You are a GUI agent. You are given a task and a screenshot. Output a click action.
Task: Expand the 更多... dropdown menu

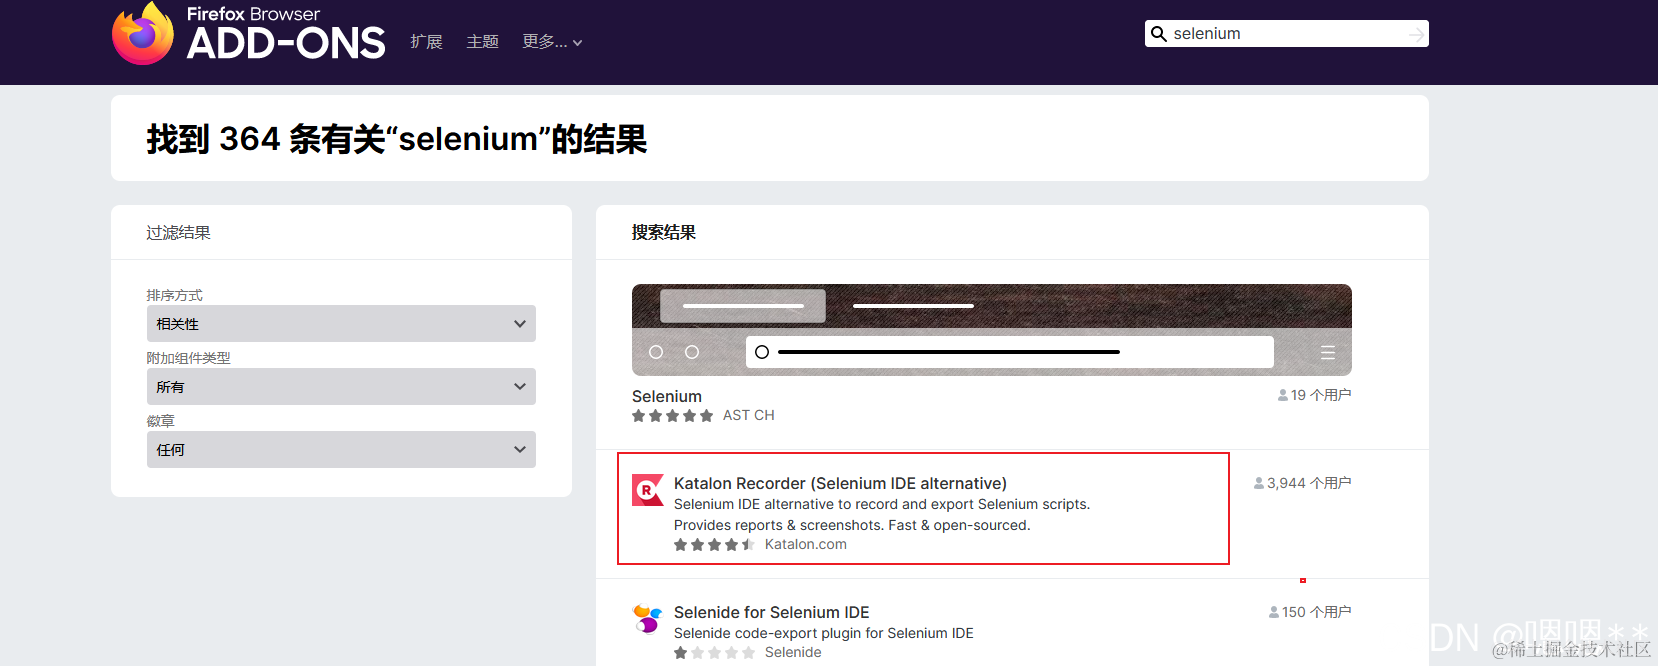point(552,42)
